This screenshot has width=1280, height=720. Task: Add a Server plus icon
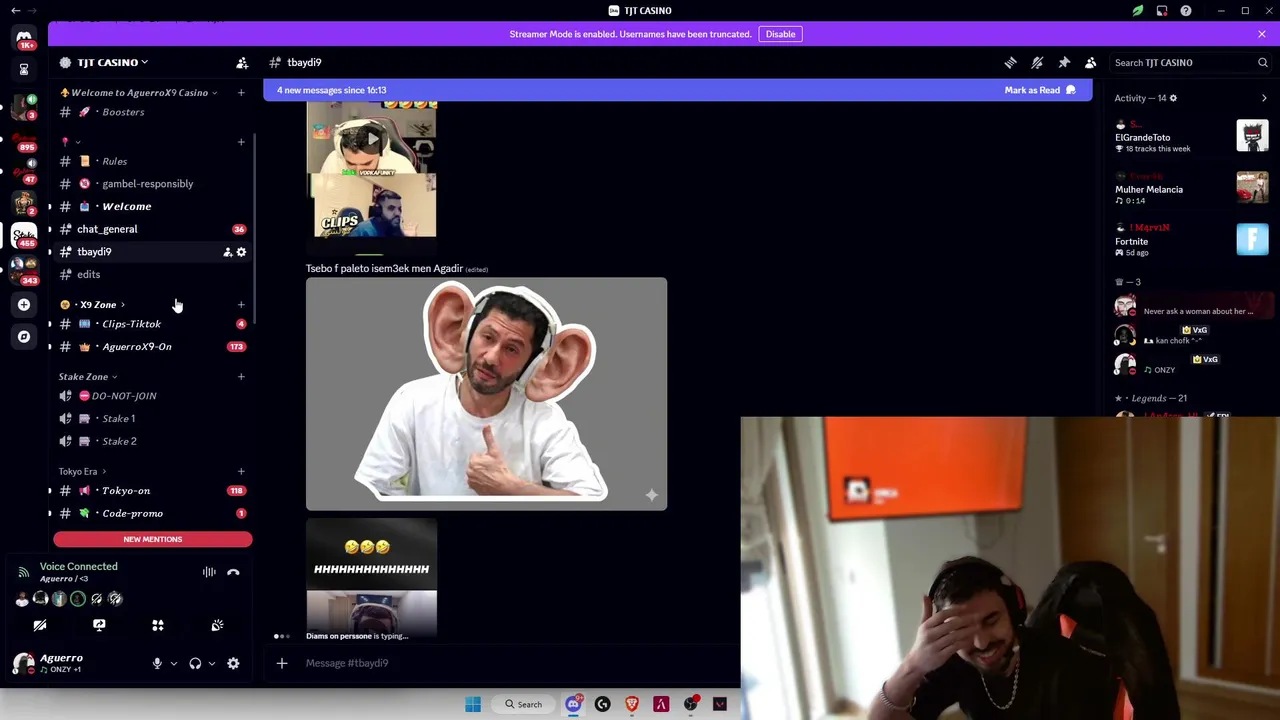tap(24, 304)
